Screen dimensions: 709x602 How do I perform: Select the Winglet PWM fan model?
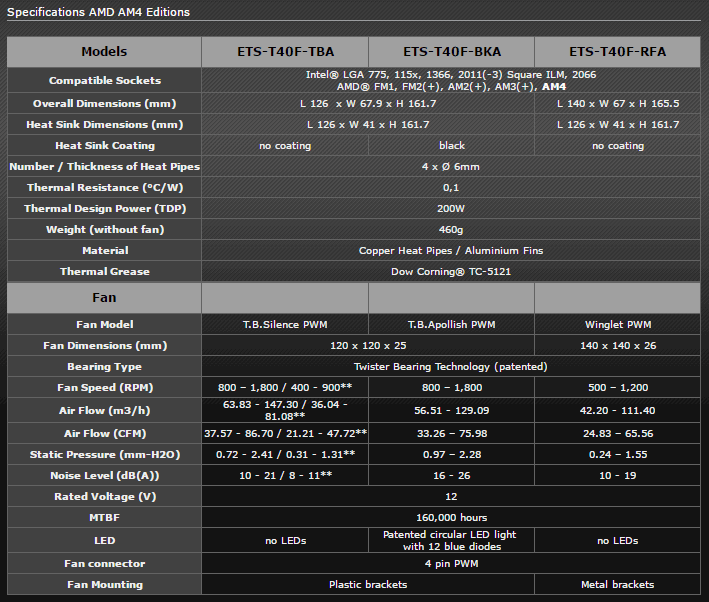(618, 324)
